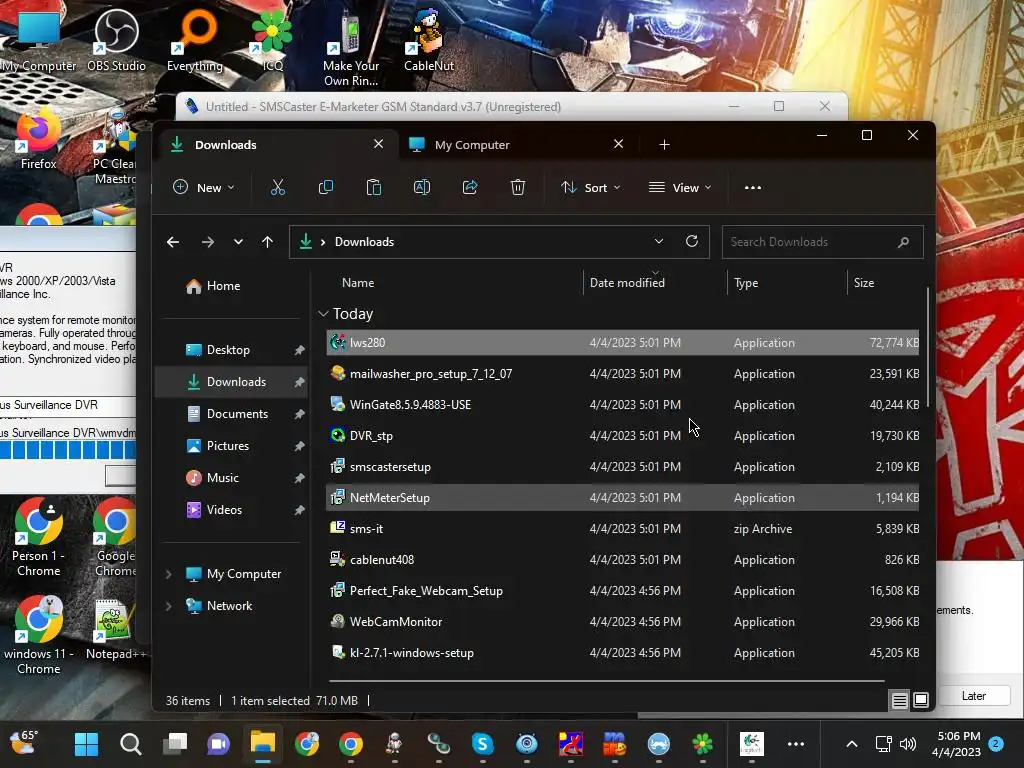Collapse the Today group
The height and width of the screenshot is (768, 1024).
323,314
